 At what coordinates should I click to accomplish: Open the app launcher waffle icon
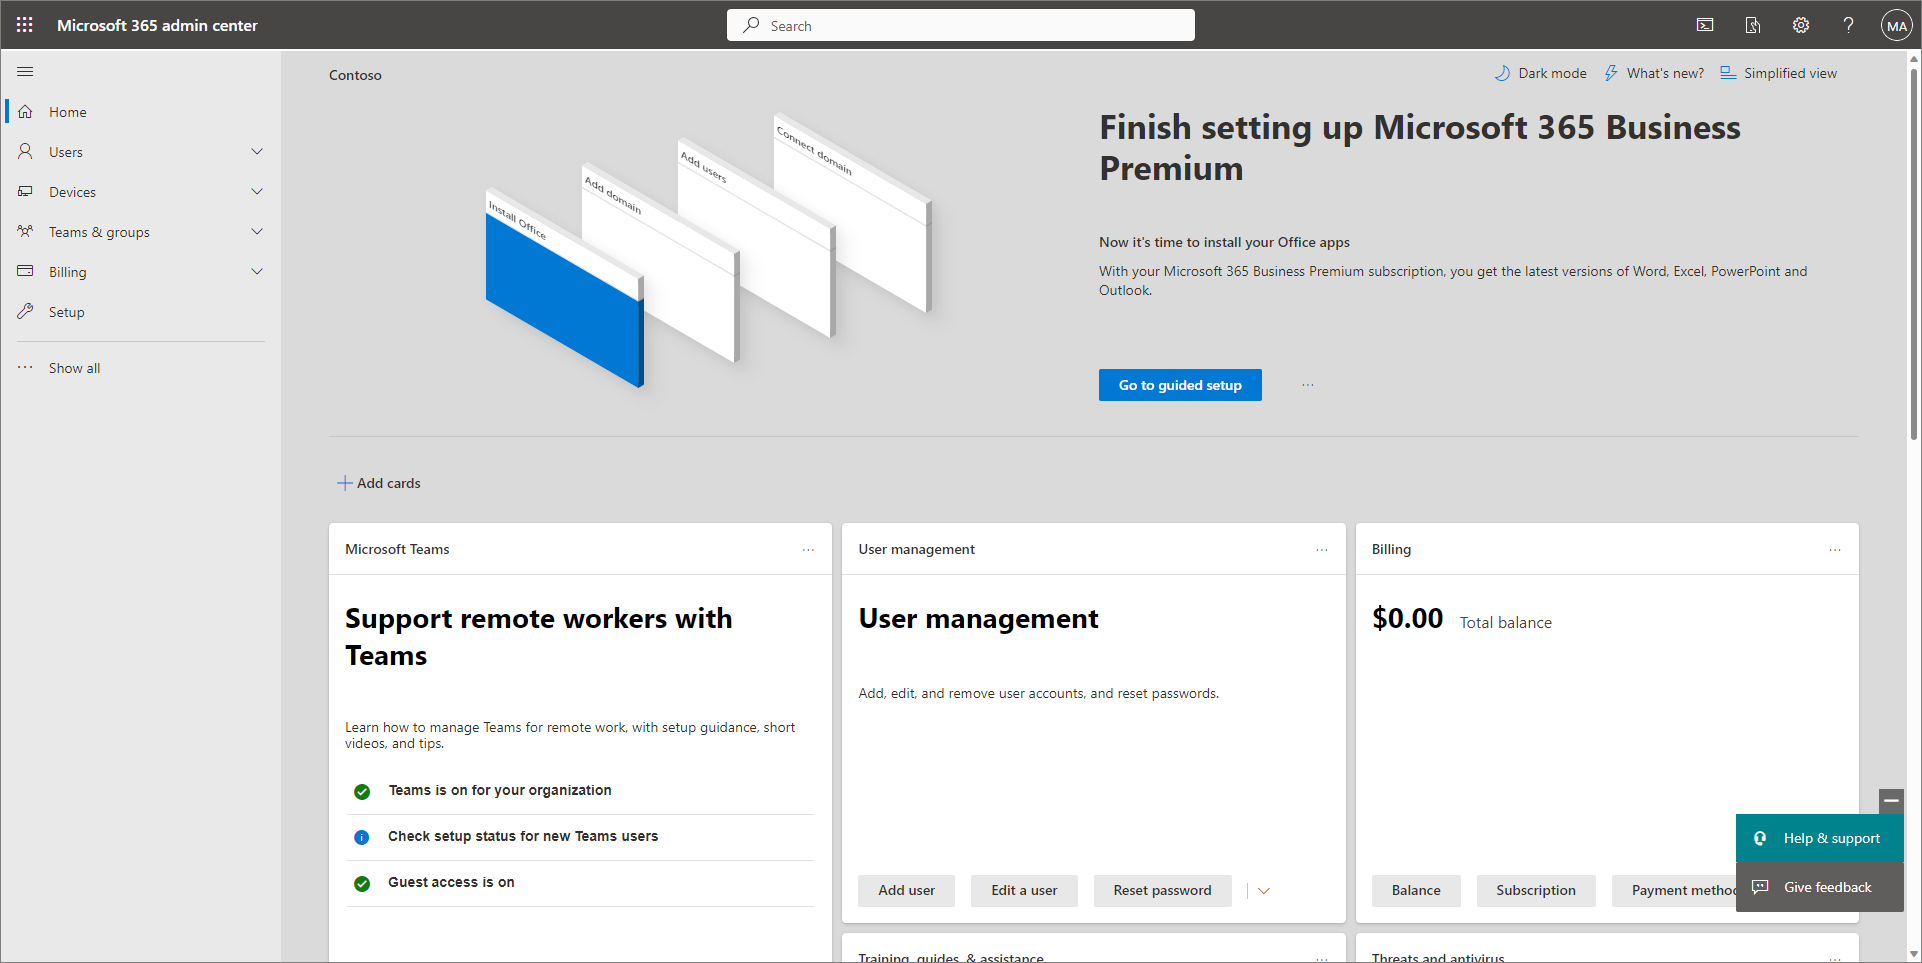pyautogui.click(x=25, y=25)
